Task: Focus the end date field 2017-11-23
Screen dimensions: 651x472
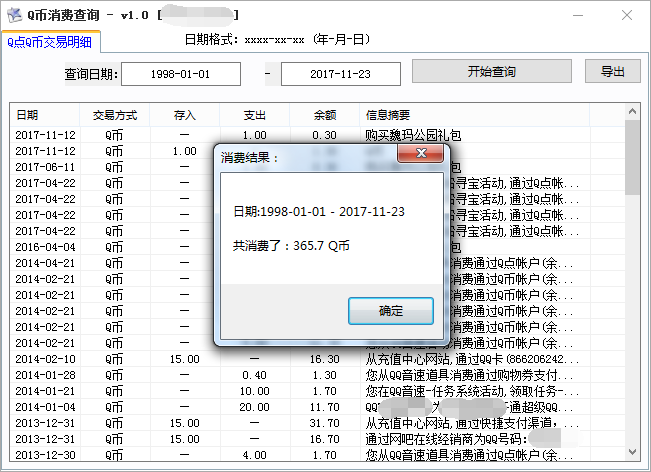Action: [340, 74]
